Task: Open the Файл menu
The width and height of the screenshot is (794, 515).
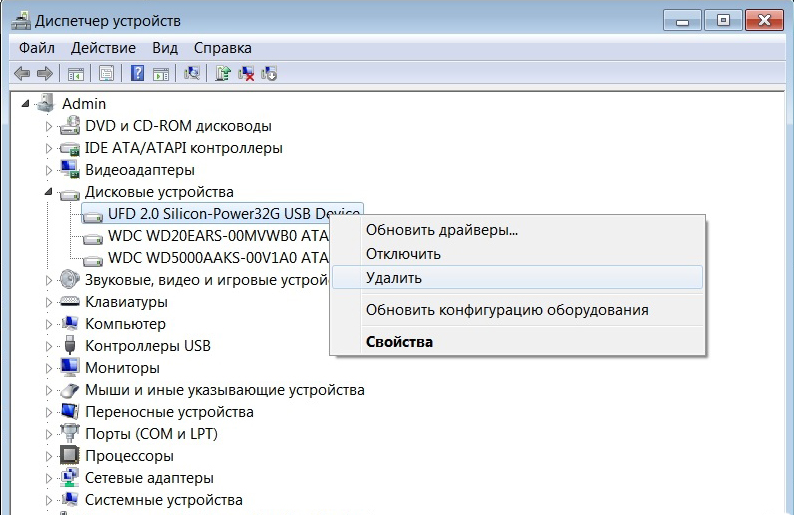Action: coord(36,48)
